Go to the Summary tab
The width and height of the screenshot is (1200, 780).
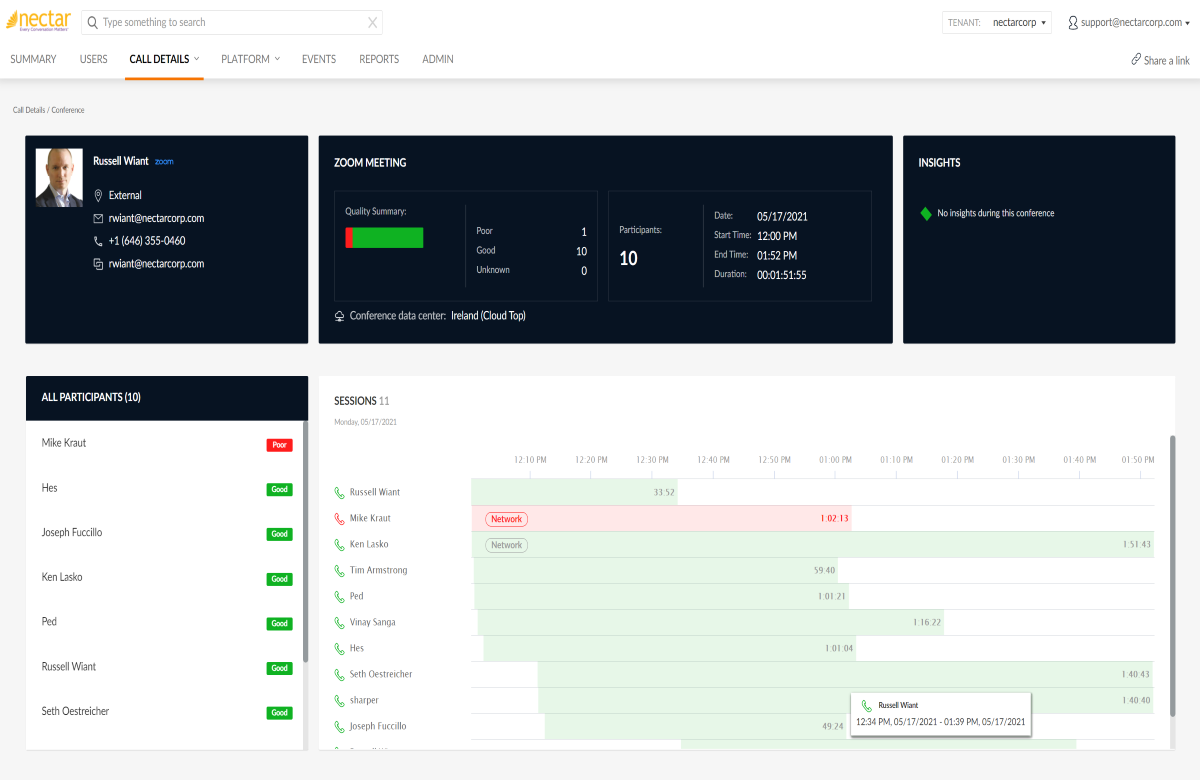[x=33, y=59]
